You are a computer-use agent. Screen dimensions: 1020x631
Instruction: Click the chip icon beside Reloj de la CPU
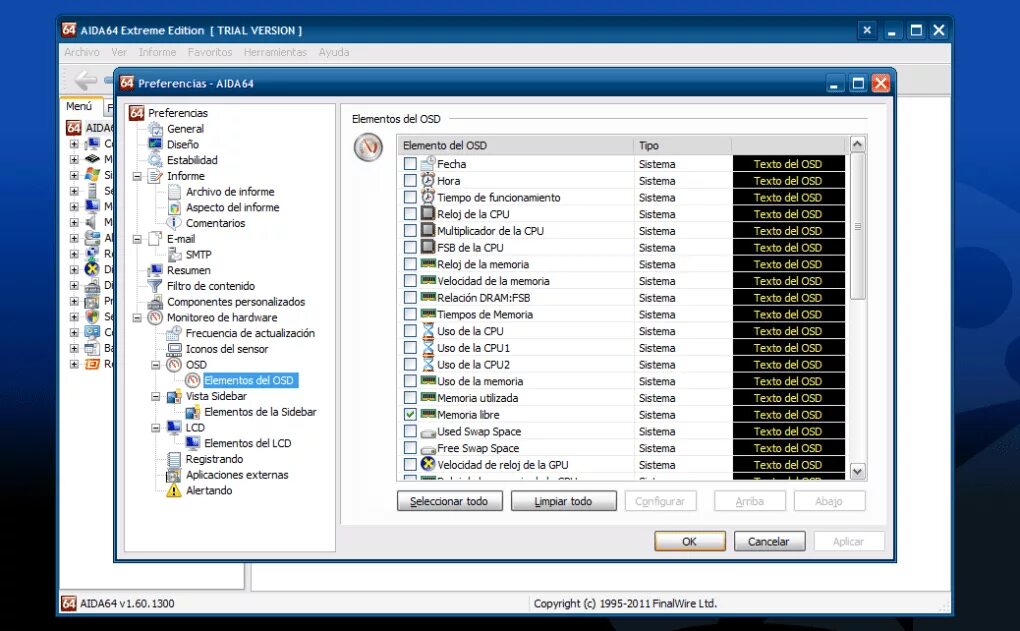pyautogui.click(x=427, y=213)
